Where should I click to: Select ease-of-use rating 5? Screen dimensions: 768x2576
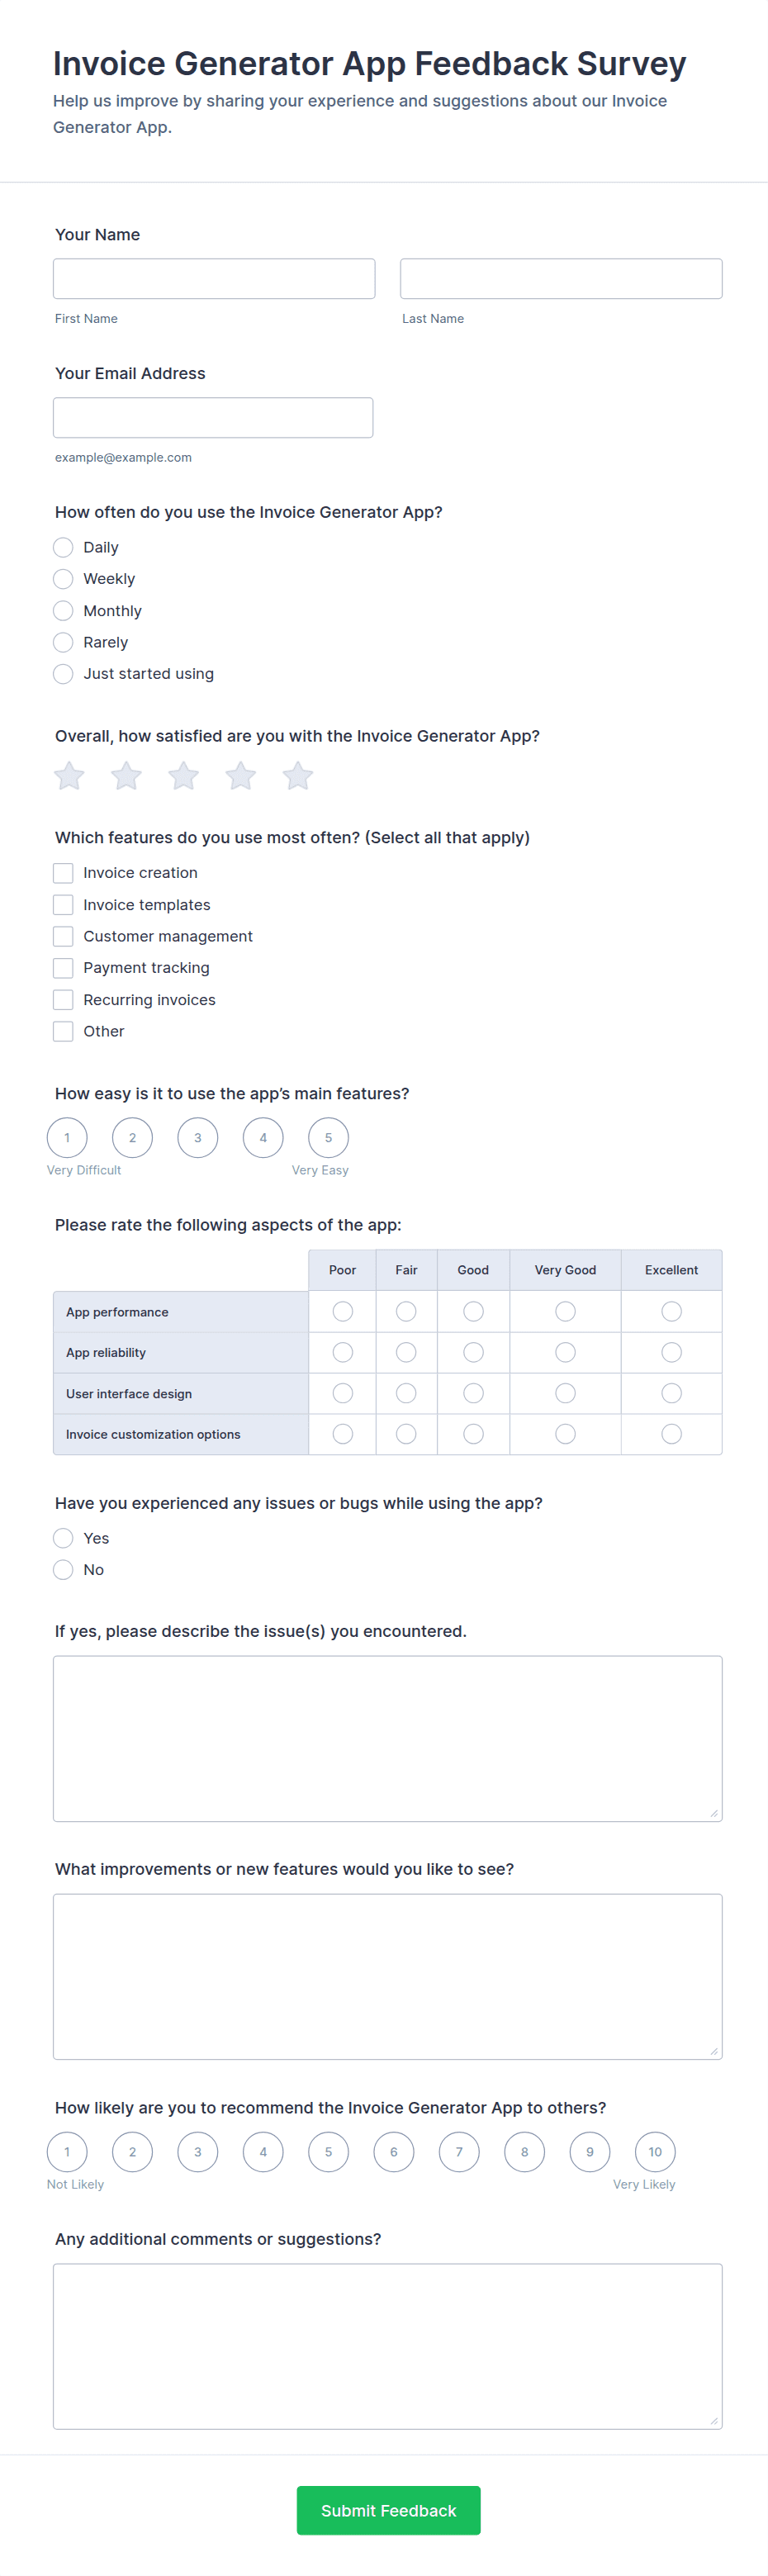(328, 1138)
